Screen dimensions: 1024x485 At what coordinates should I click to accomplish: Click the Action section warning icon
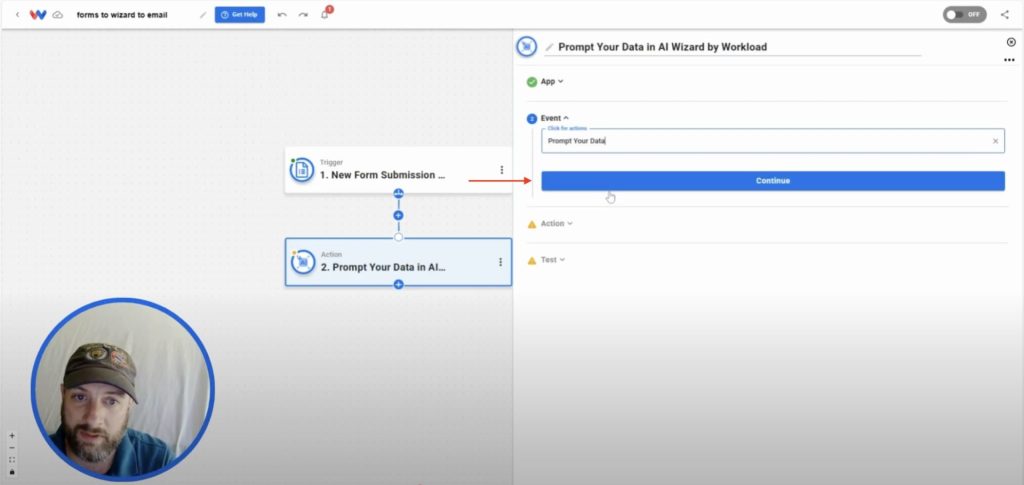(532, 224)
